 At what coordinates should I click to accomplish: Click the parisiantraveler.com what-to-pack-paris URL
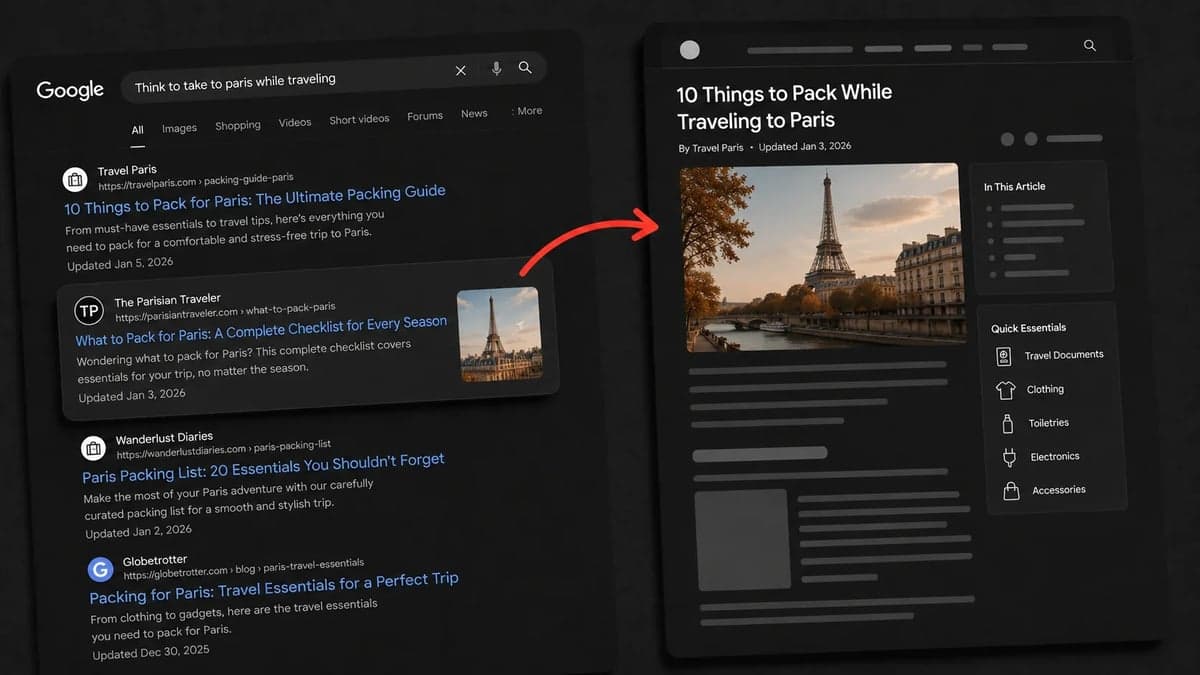pos(225,313)
